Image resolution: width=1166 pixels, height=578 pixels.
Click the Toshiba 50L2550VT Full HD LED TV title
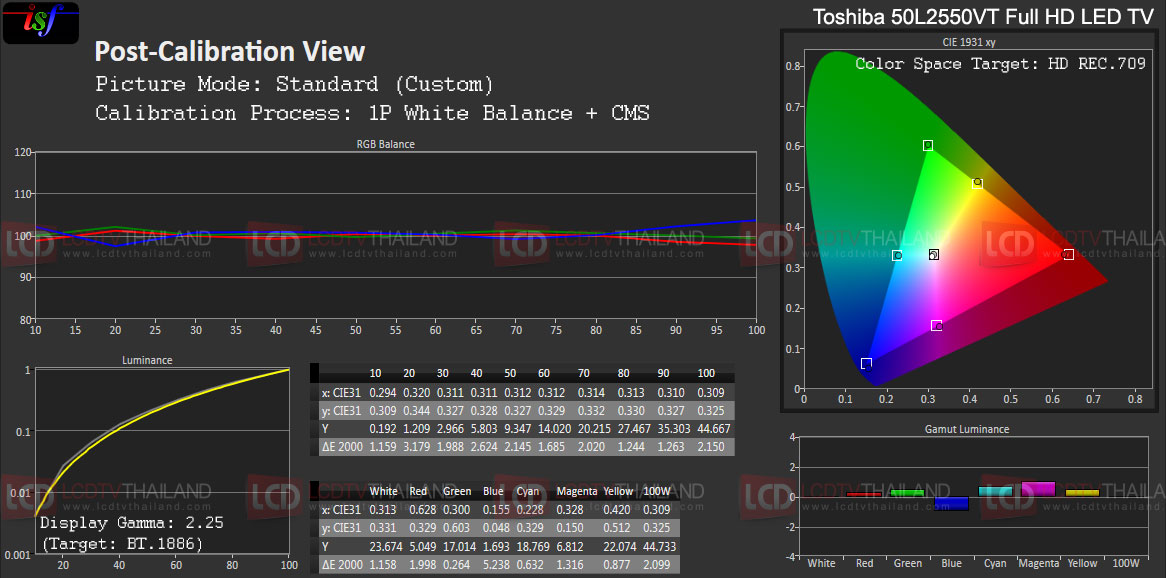click(982, 17)
